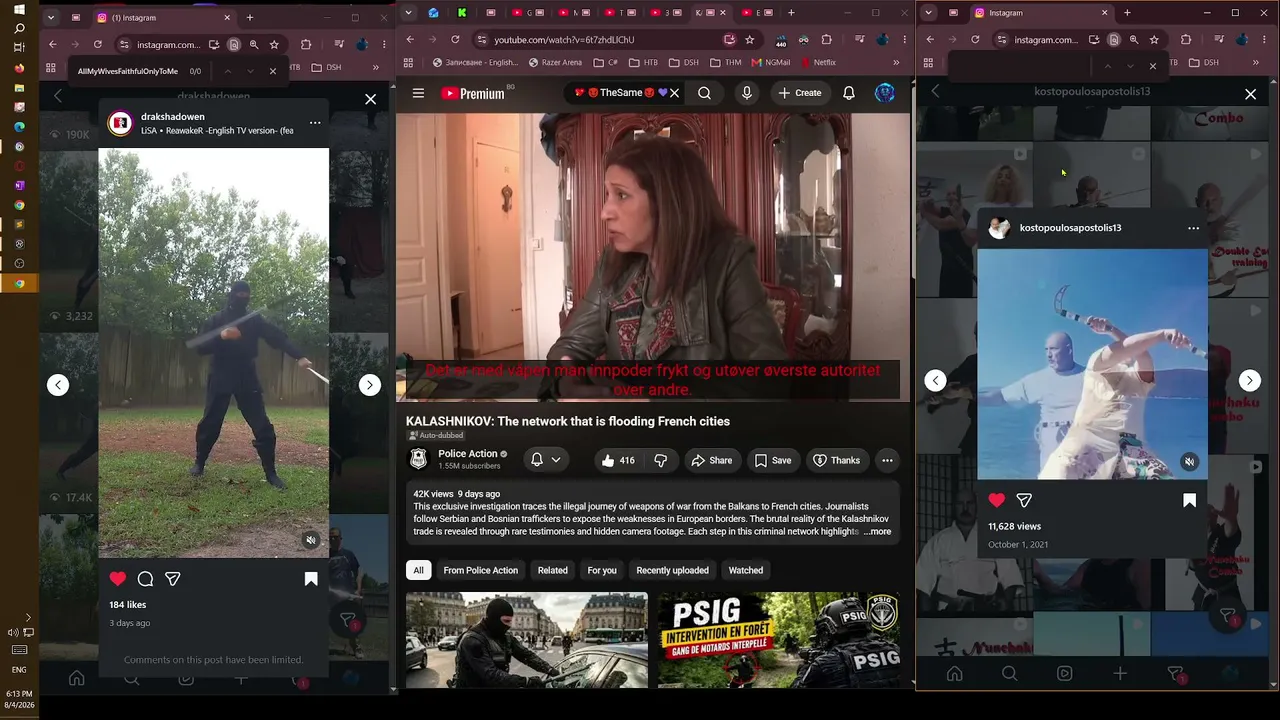The width and height of the screenshot is (1280, 720).
Task: Open the PSIG Intervention en Forêt thumbnail
Action: pos(779,640)
